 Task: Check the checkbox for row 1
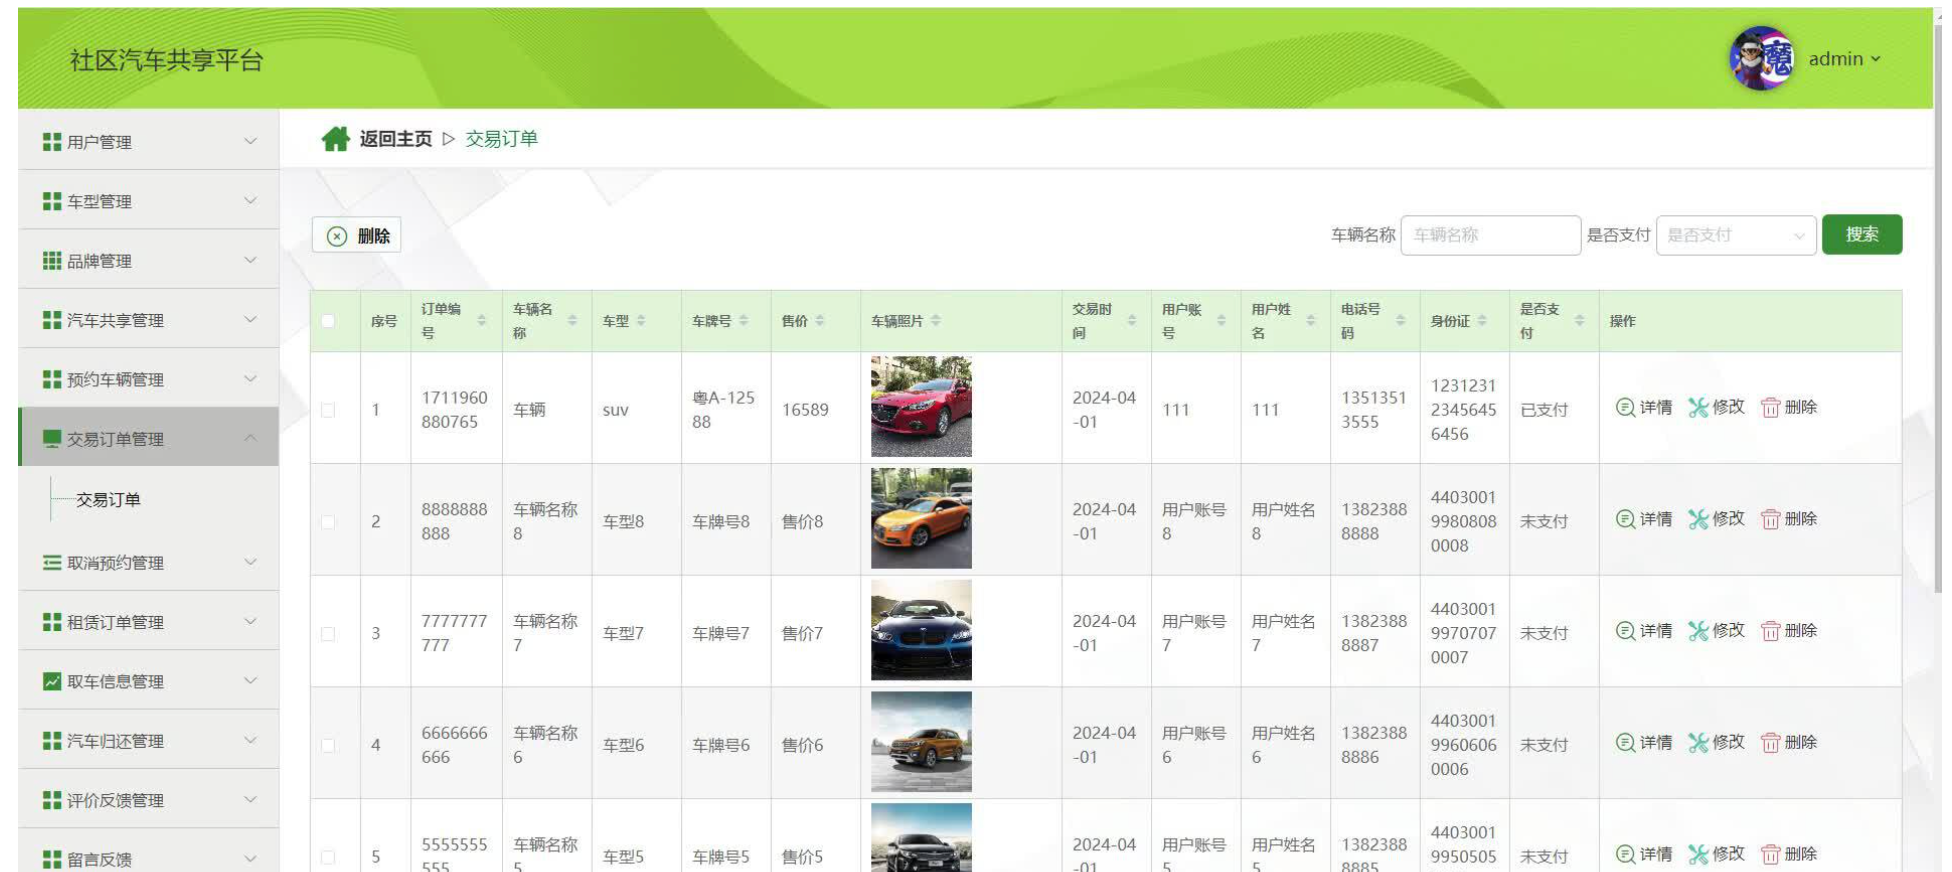tap(328, 410)
